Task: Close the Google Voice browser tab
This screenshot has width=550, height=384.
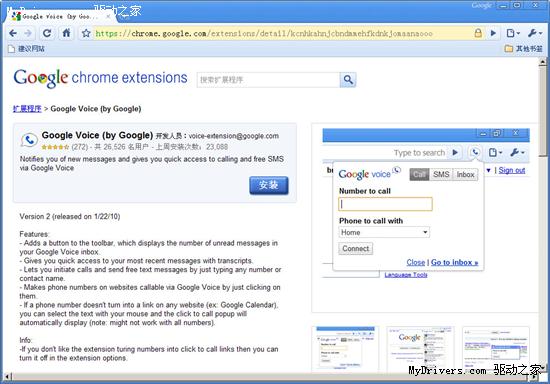Action: (x=108, y=16)
